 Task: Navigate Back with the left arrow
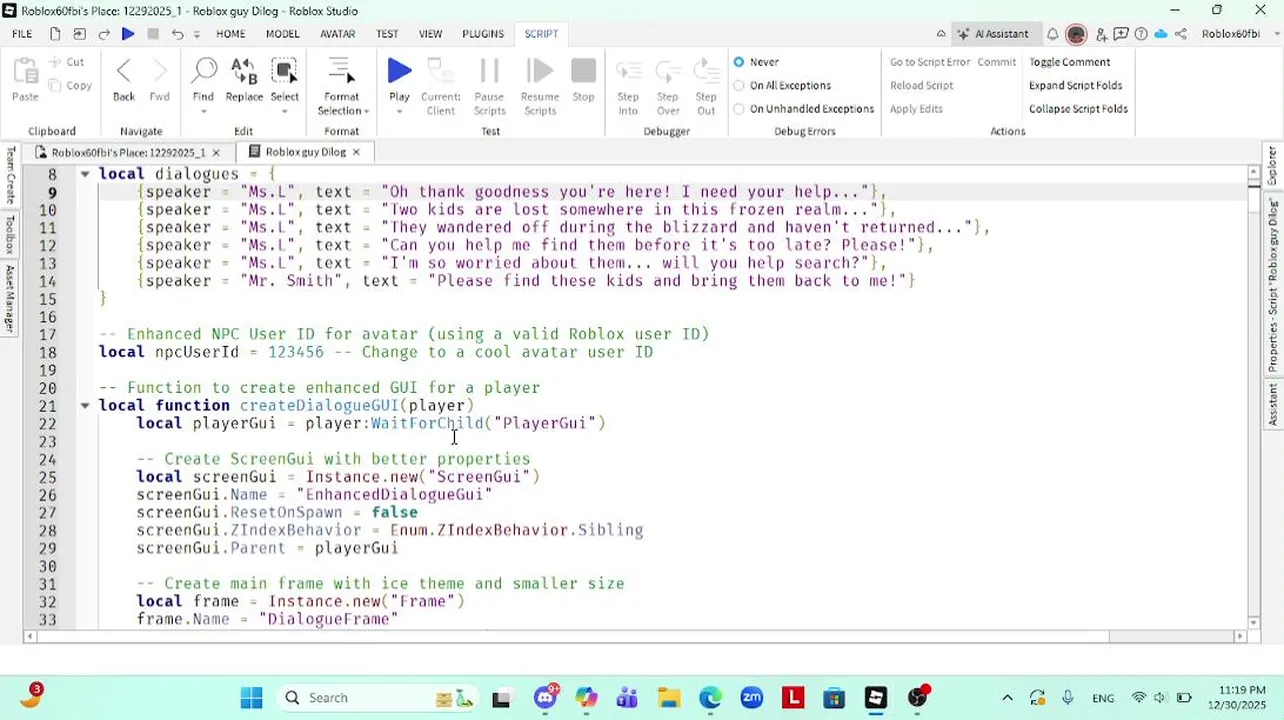124,70
